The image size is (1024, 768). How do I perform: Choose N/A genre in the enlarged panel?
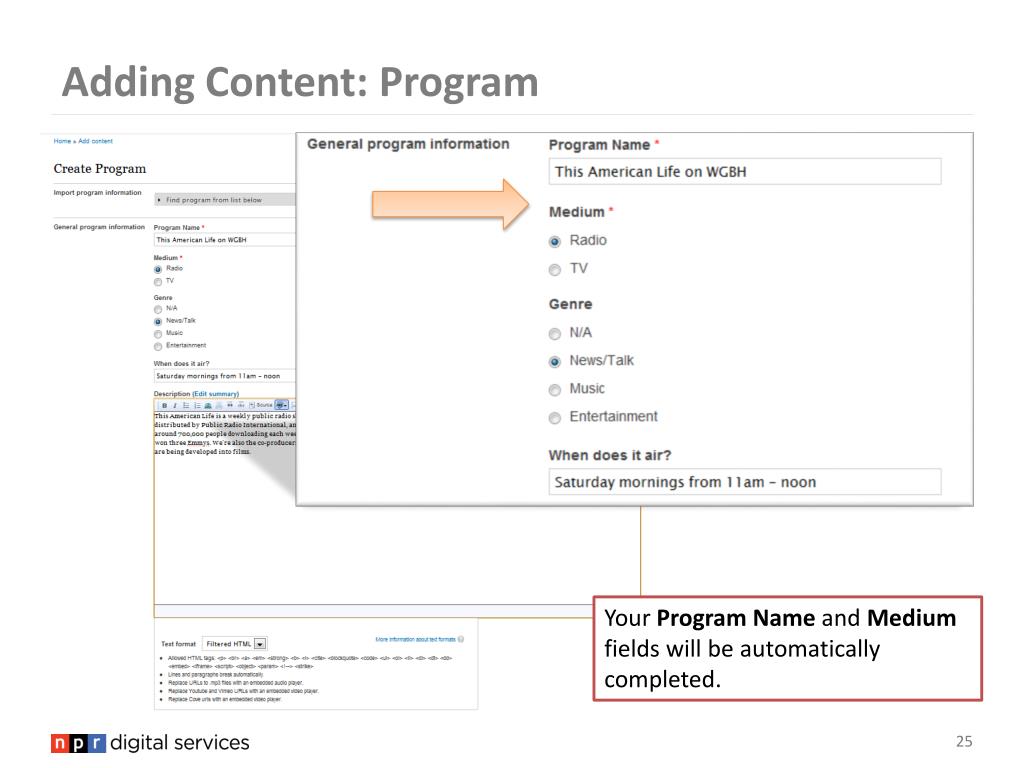coord(554,334)
